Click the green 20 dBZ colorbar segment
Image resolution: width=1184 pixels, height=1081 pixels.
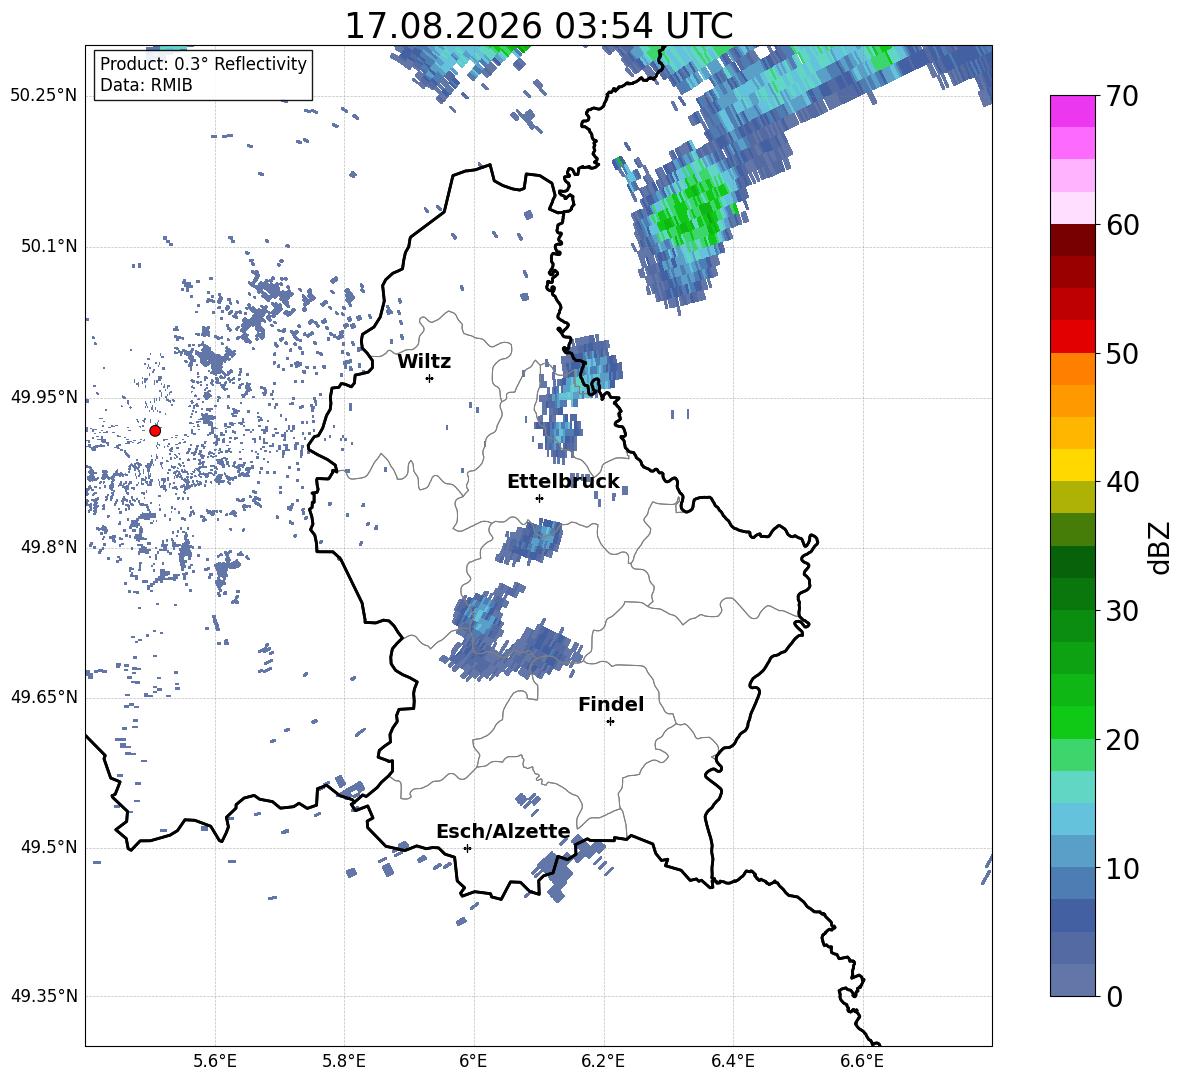click(x=1072, y=722)
